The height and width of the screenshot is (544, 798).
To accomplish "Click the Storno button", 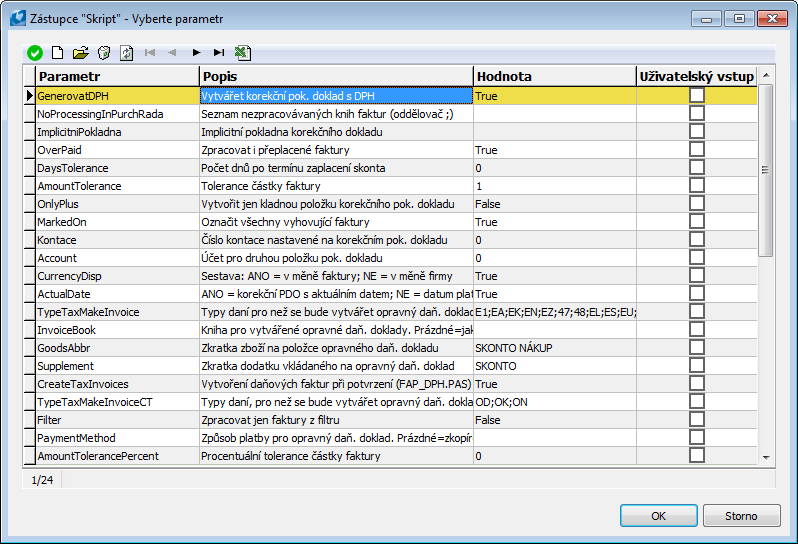I will pyautogui.click(x=742, y=516).
